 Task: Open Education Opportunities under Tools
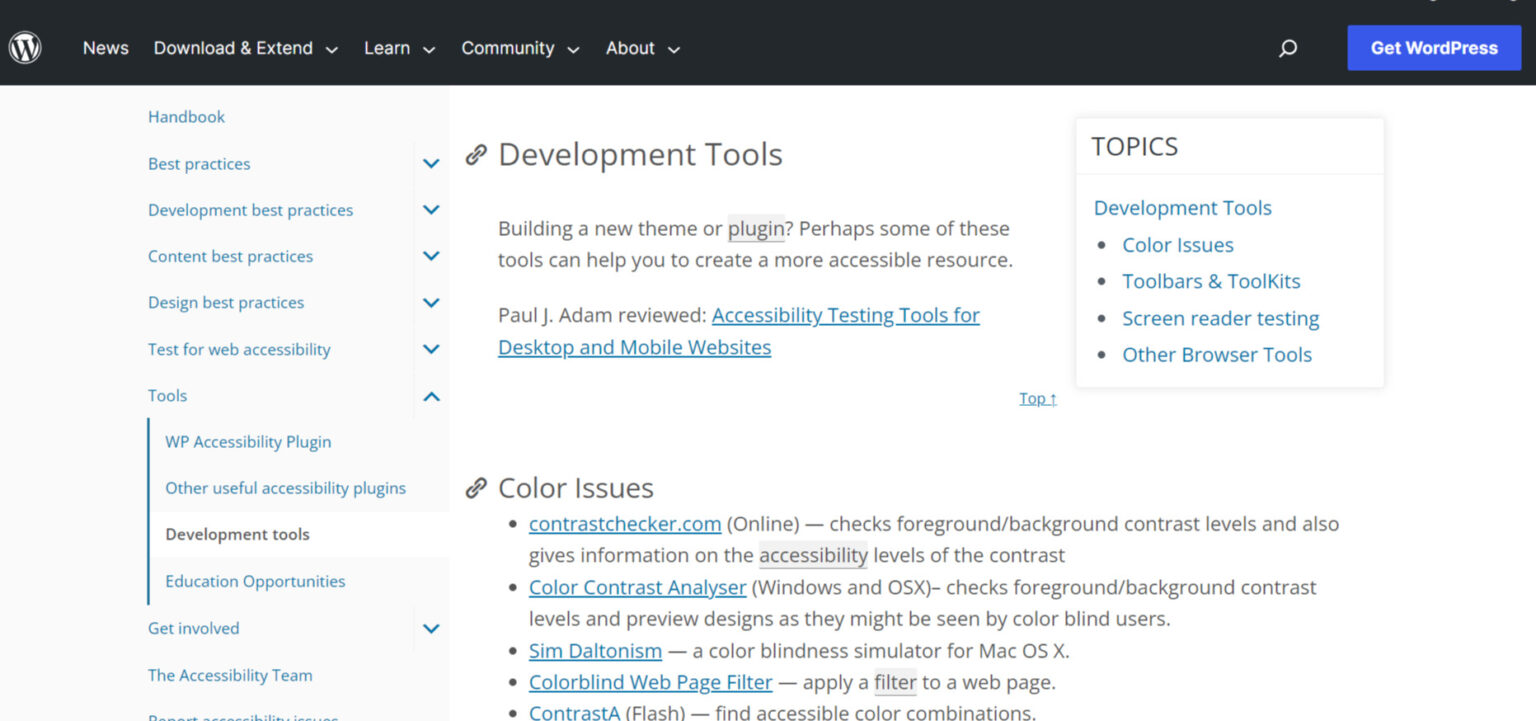click(254, 581)
